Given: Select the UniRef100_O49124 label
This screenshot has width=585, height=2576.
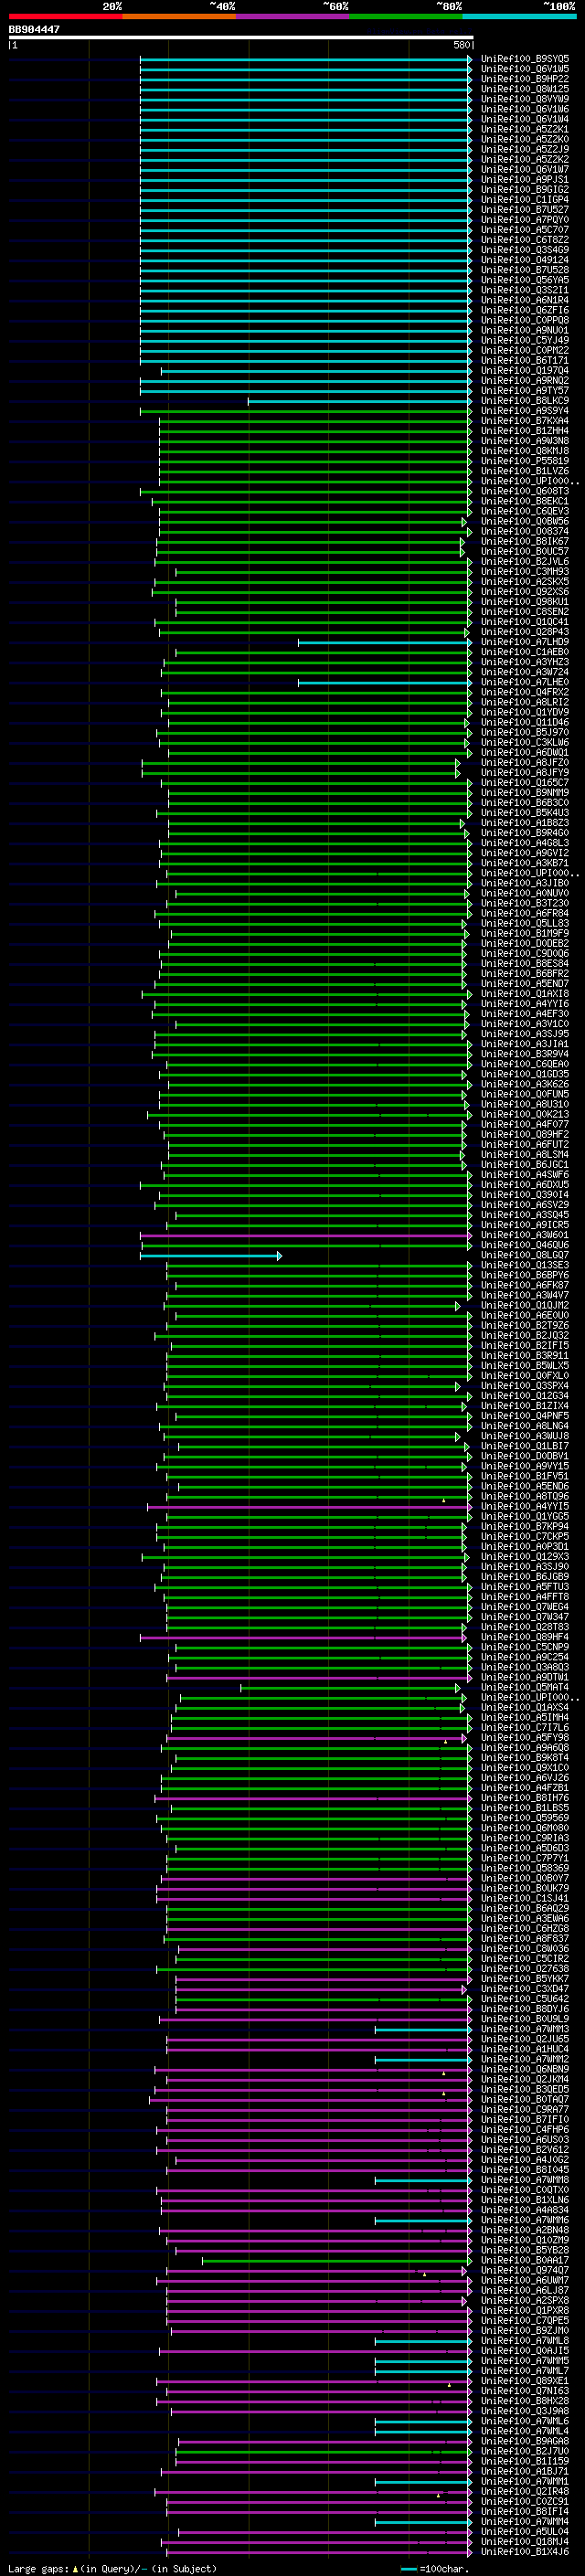Looking at the screenshot, I should coord(525,260).
